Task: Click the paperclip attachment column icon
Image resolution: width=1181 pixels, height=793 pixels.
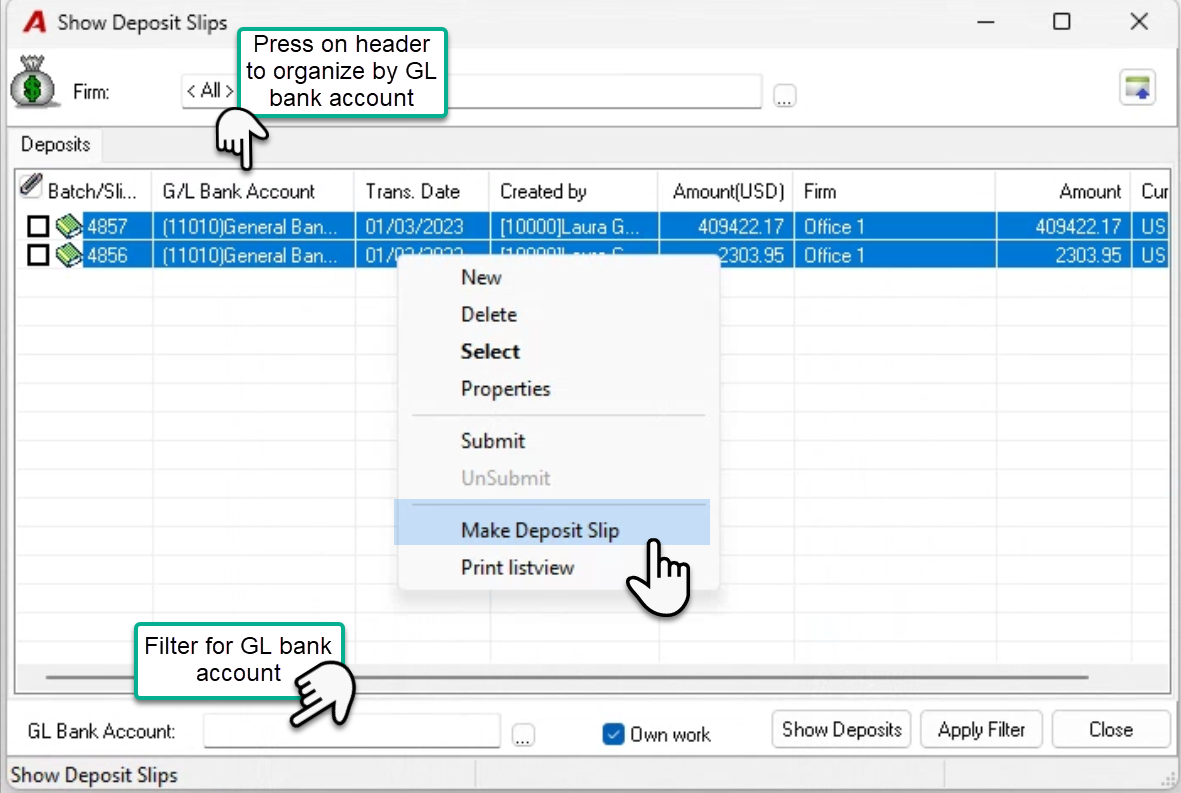Action: click(30, 185)
